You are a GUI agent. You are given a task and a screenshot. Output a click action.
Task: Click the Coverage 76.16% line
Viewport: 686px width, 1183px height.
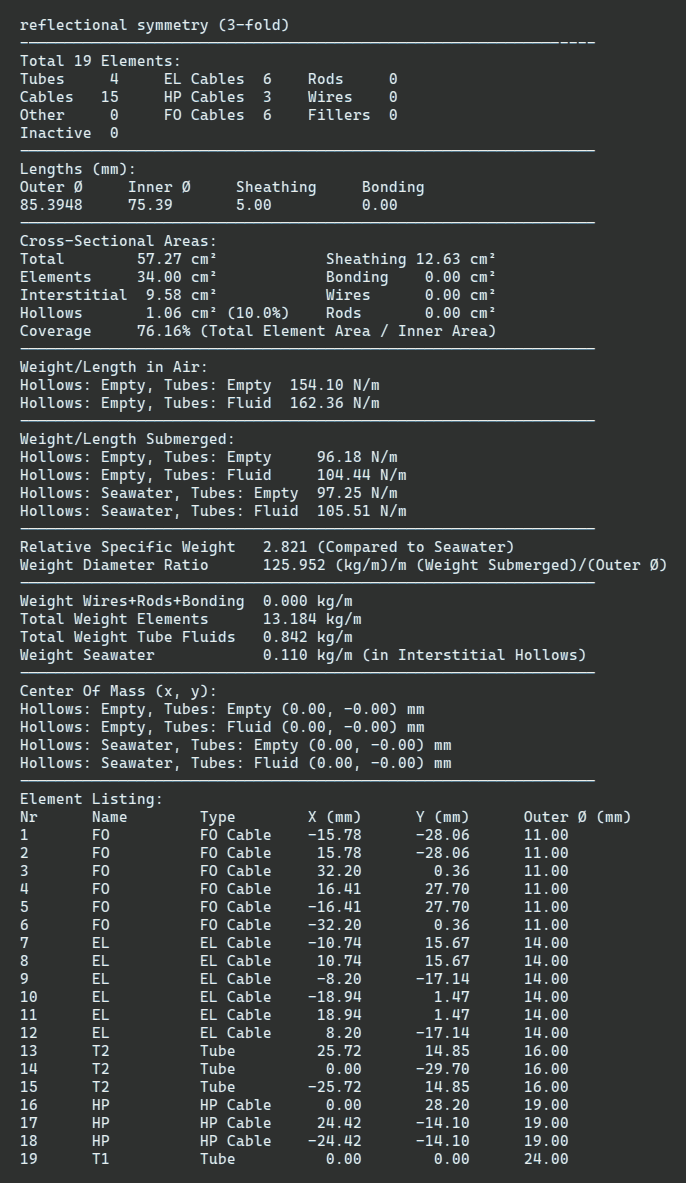click(258, 331)
